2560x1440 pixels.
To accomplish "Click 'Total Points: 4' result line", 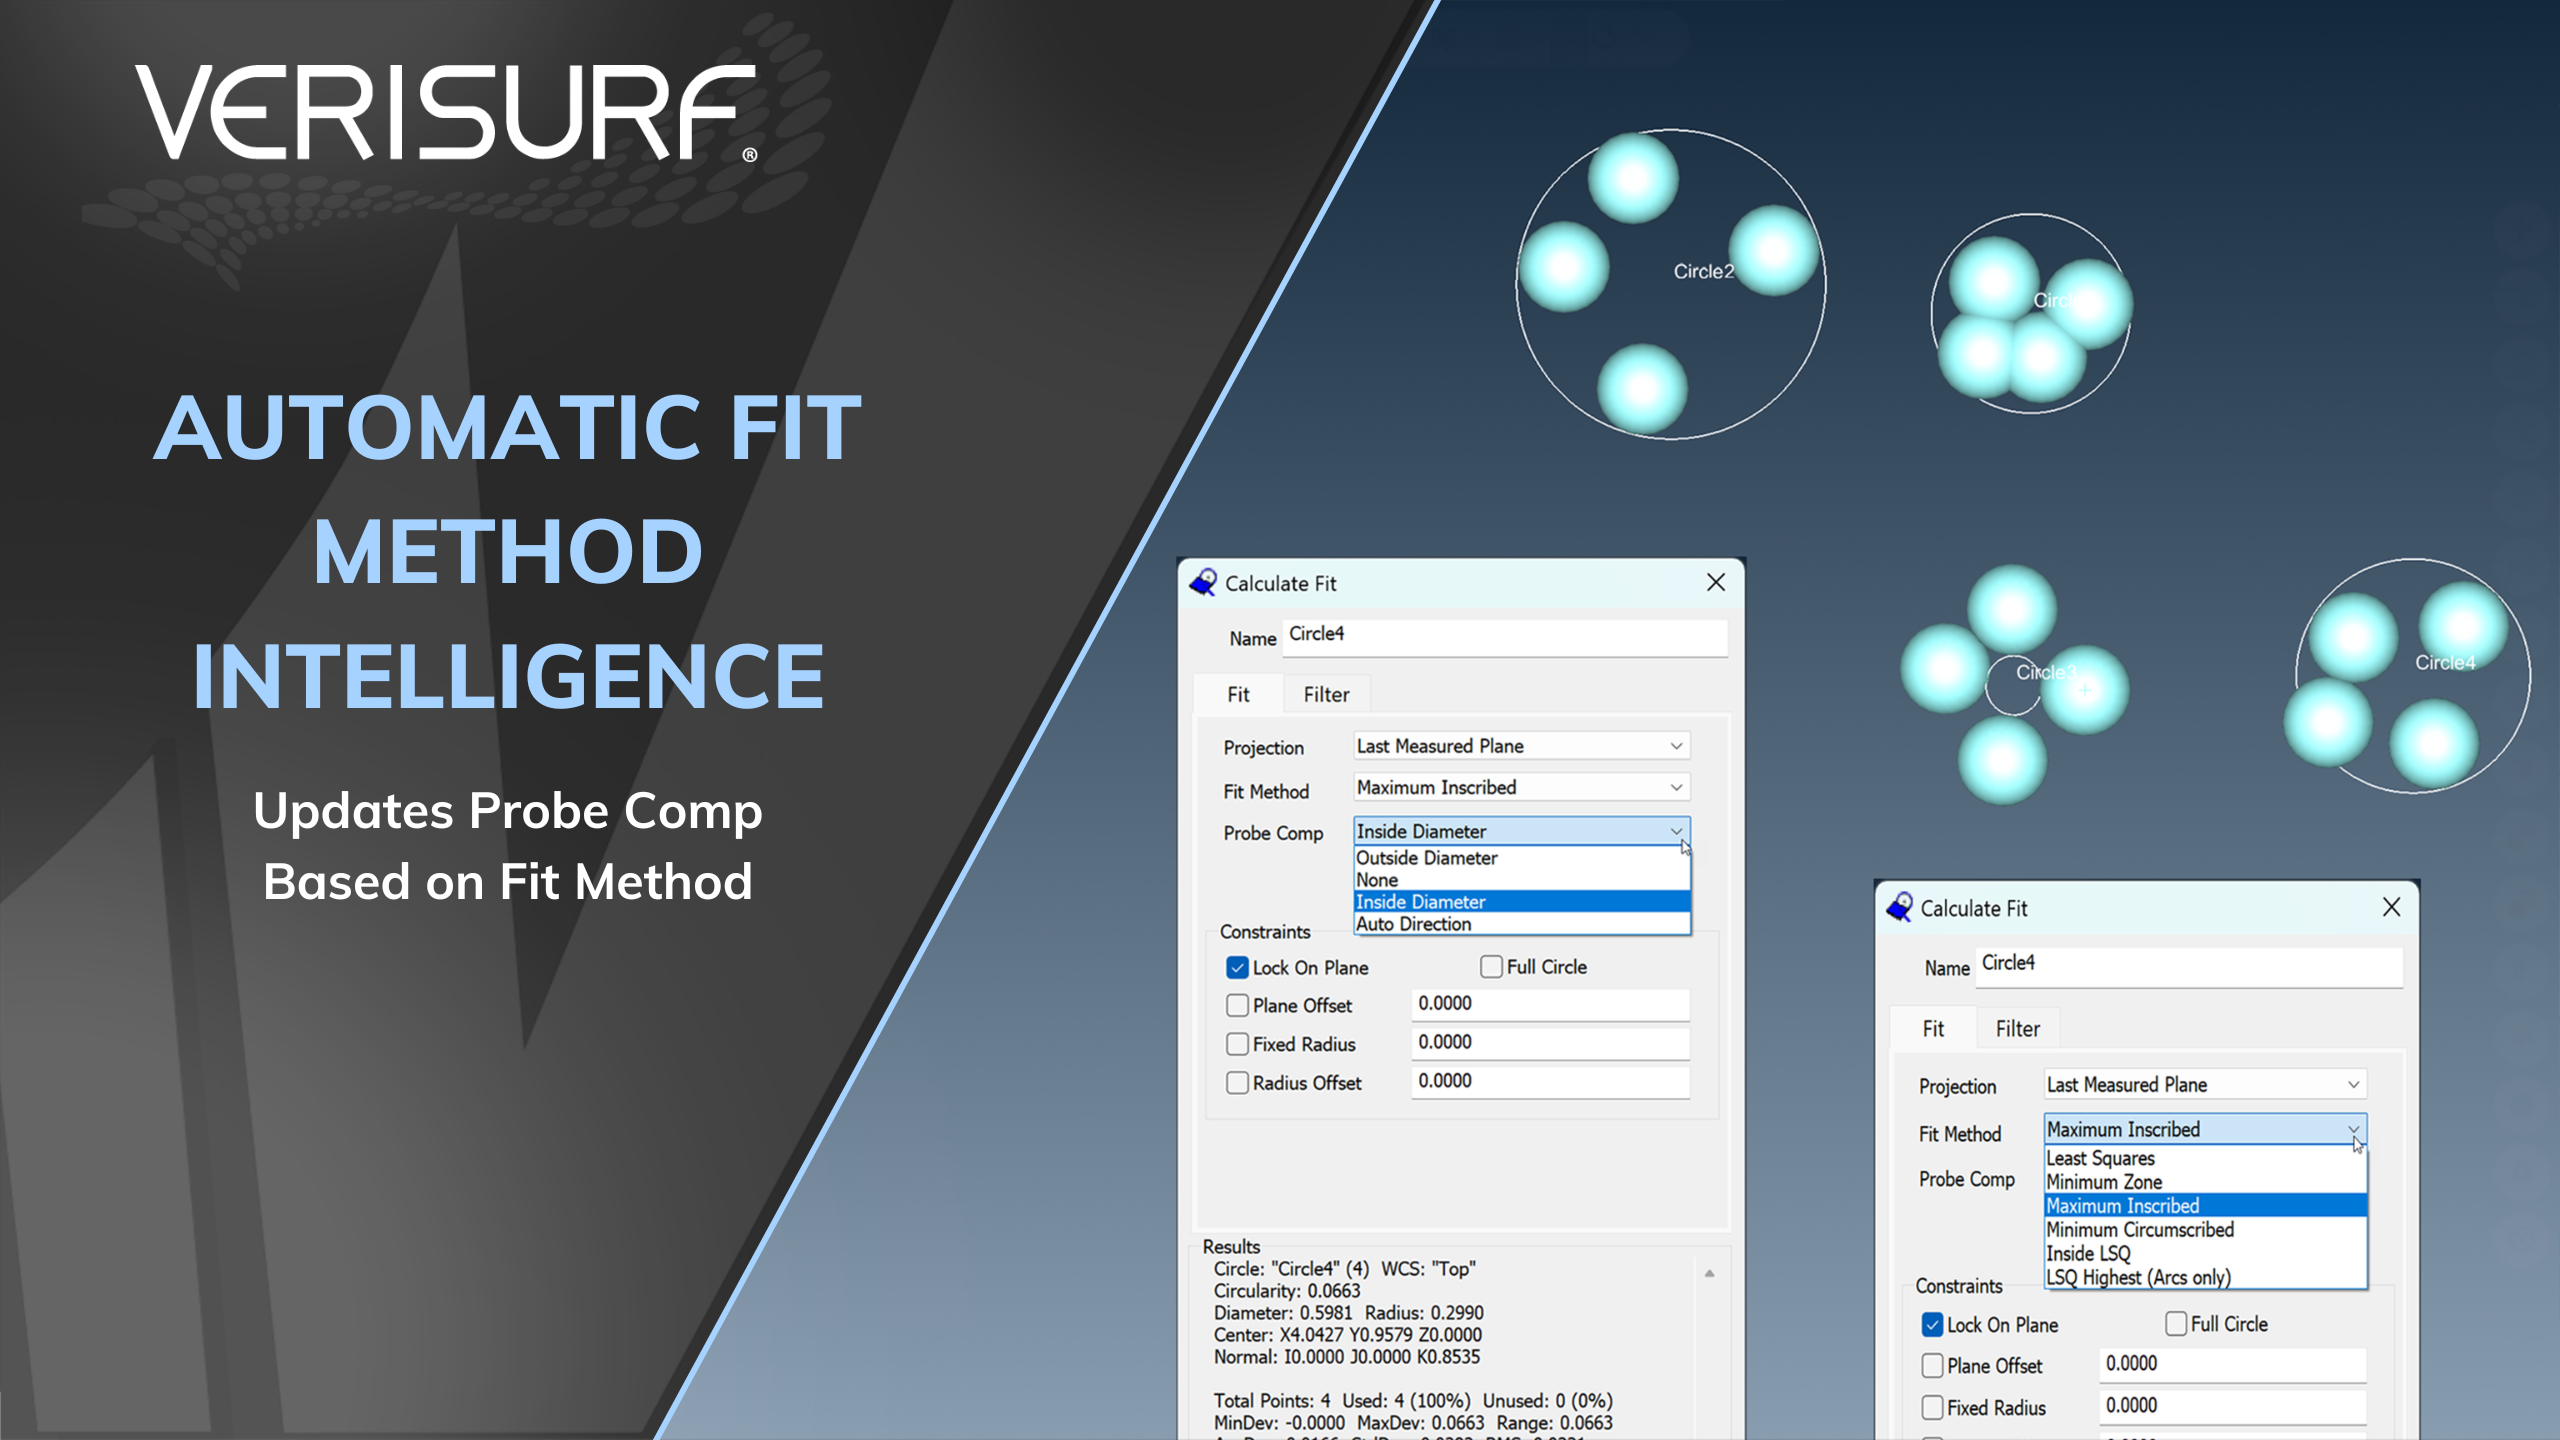I will pos(1413,1401).
